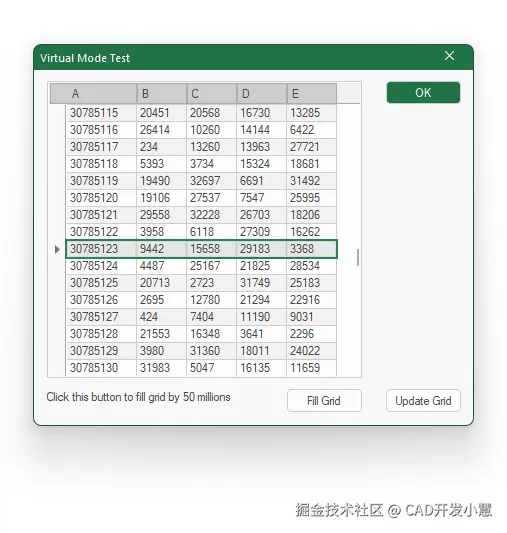
Task: Select cell 30785124
Action: tap(101, 266)
